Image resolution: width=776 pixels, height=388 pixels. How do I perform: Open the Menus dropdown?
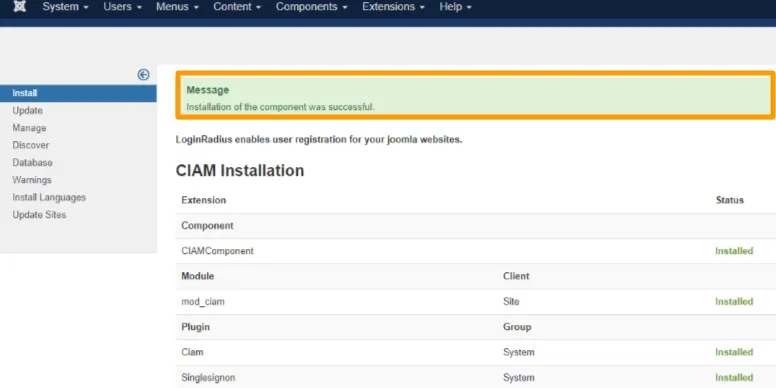tap(177, 7)
